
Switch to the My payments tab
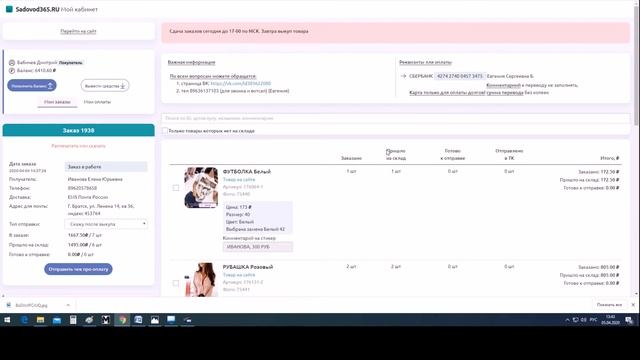(97, 102)
